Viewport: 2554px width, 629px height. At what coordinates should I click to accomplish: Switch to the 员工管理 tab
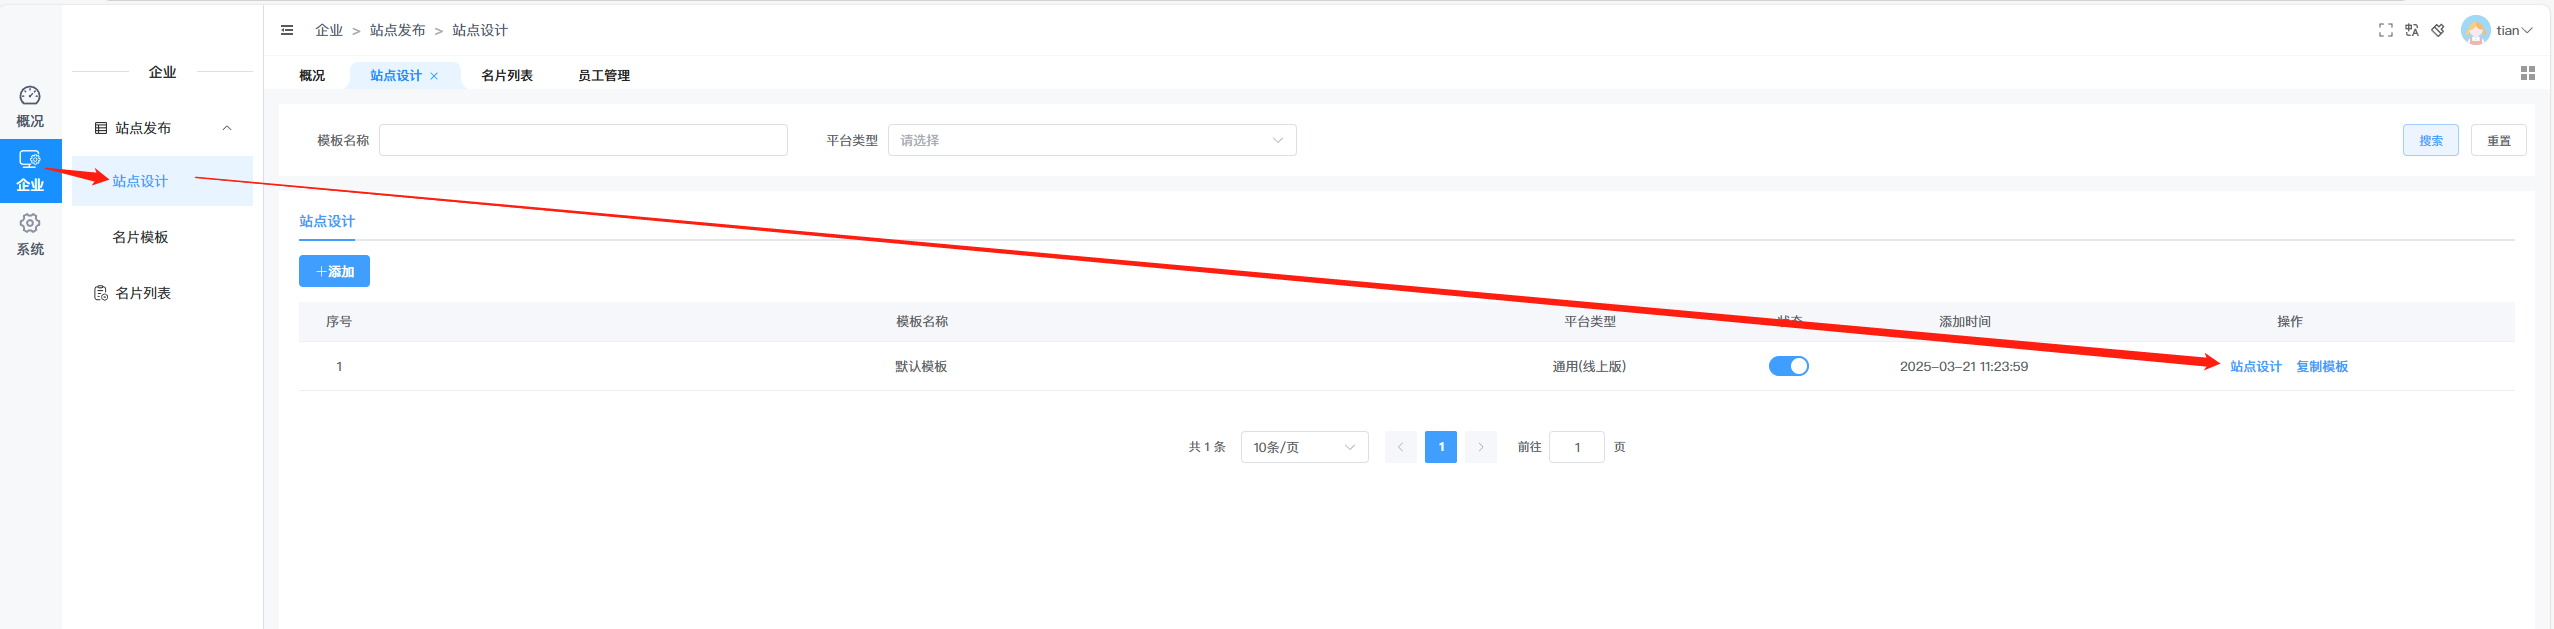click(604, 76)
